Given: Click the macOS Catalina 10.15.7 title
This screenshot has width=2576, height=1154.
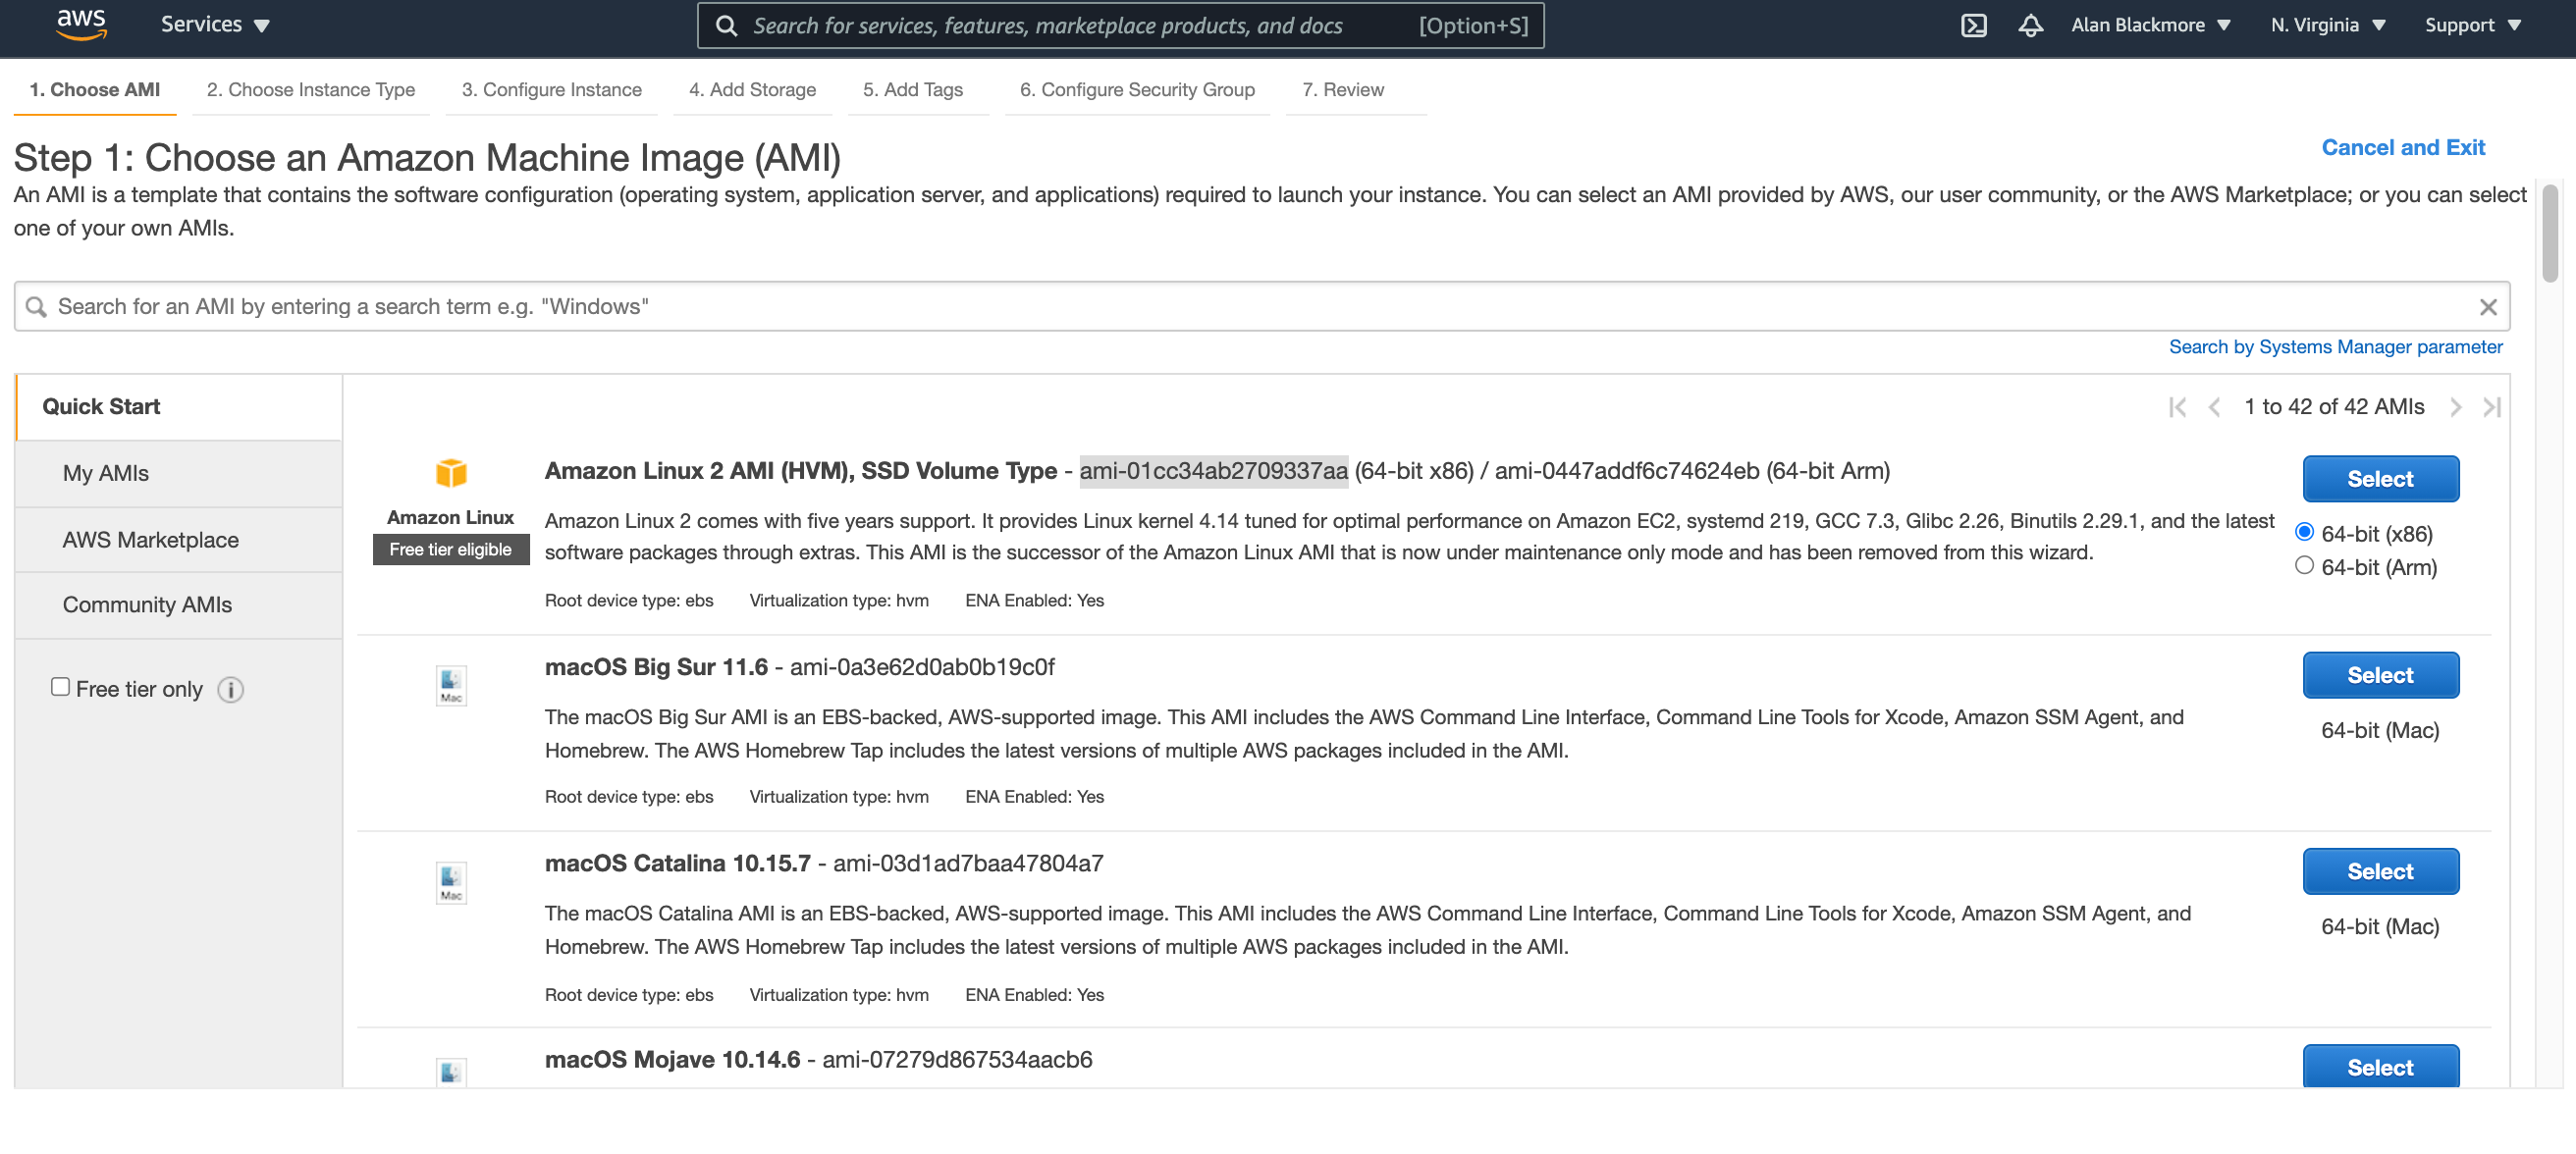Looking at the screenshot, I should pyautogui.click(x=677, y=862).
